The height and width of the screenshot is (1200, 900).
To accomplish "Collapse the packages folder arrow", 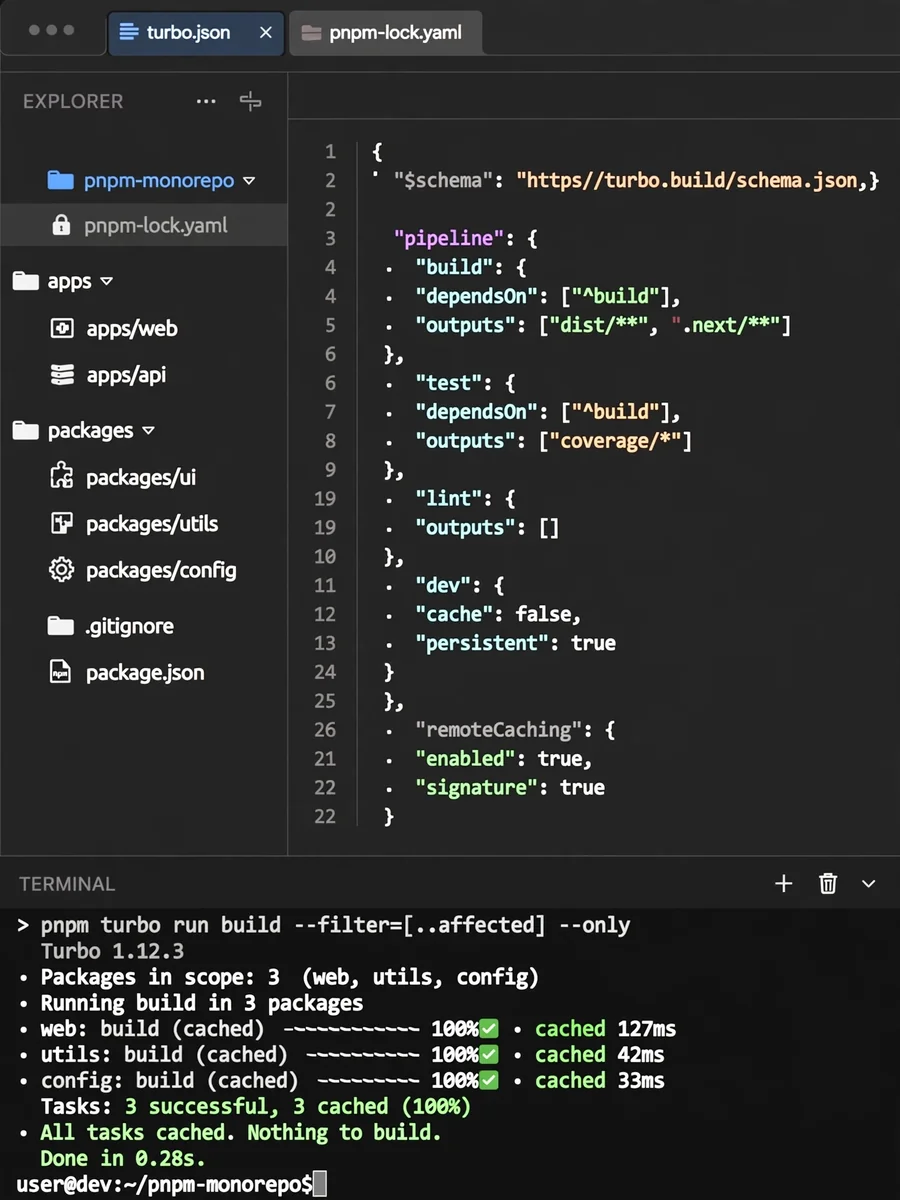I will tap(149, 431).
